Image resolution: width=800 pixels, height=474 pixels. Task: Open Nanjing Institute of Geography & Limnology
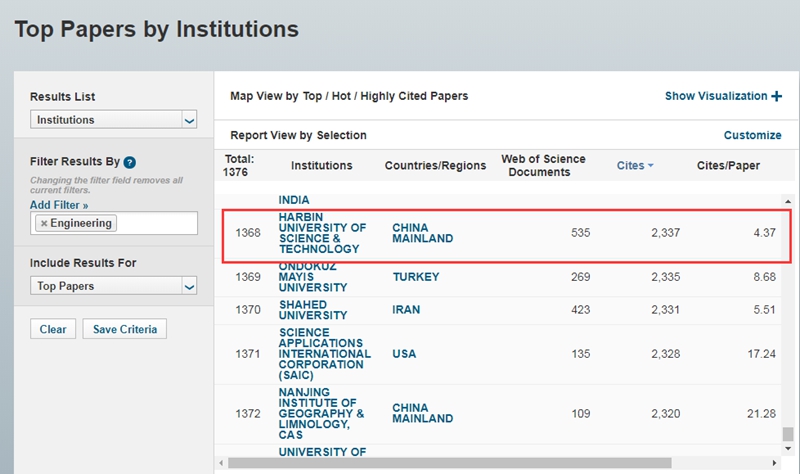[x=321, y=414]
